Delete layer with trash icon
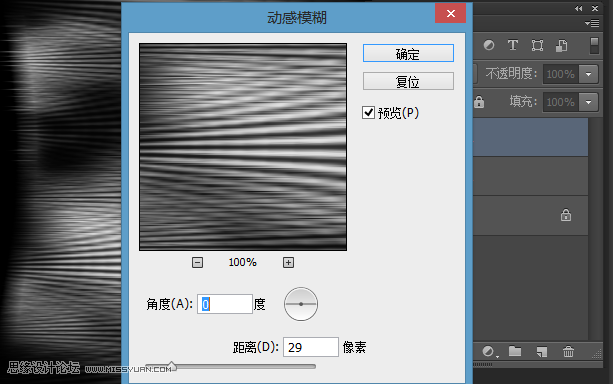 tap(568, 352)
